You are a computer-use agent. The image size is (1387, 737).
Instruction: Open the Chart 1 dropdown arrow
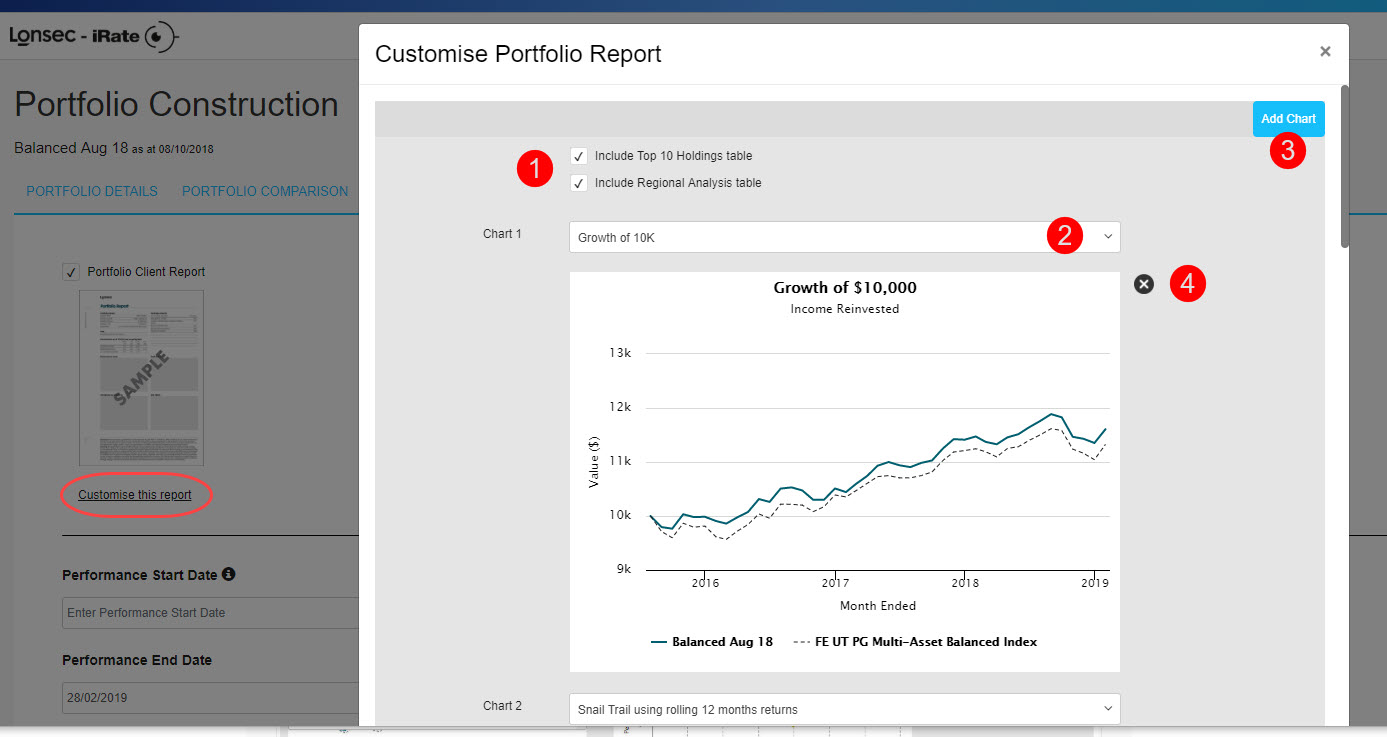click(x=1107, y=237)
